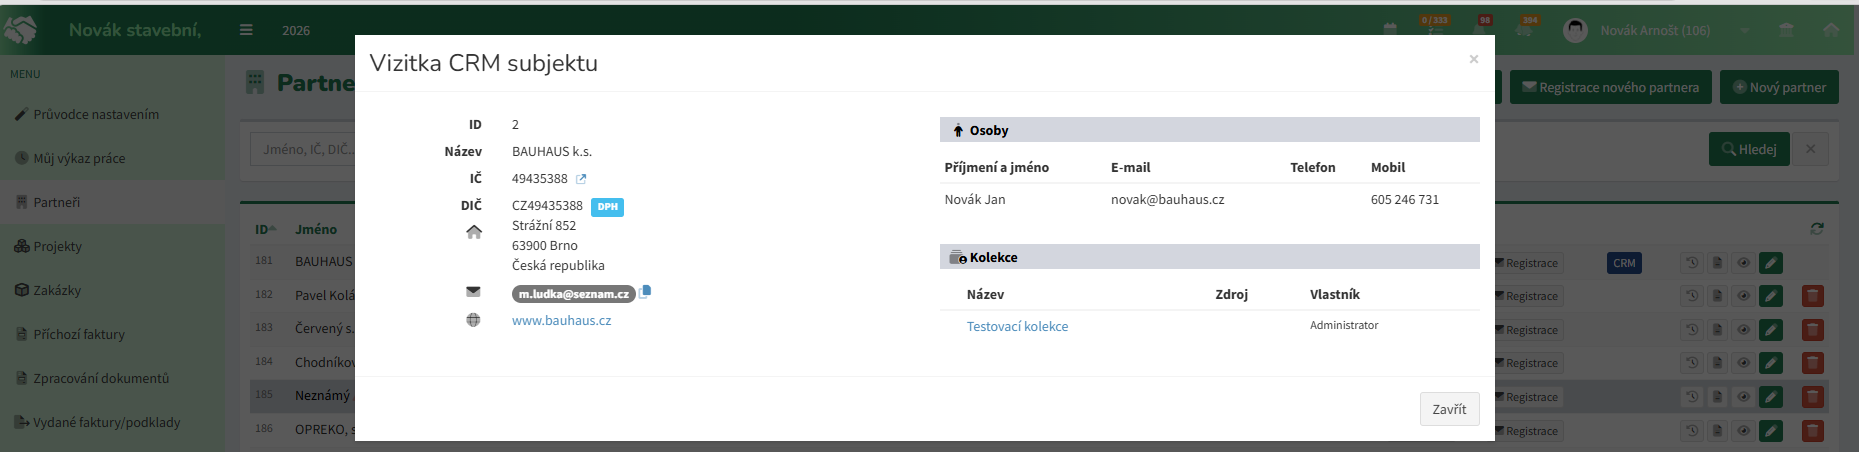Viewport: 1859px width, 452px height.
Task: Click the eye icon in row 183
Action: click(x=1744, y=330)
